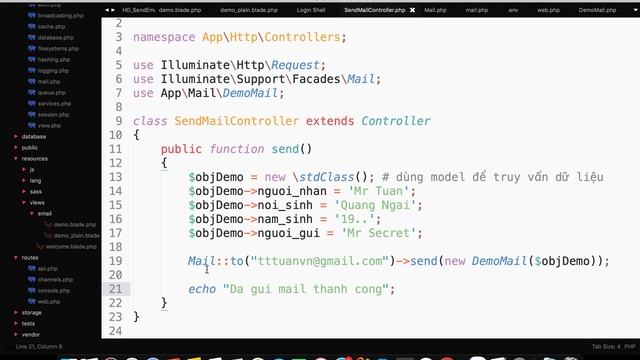Click the Line 21, Column 9 status text
The width and height of the screenshot is (640, 360).
click(x=39, y=347)
